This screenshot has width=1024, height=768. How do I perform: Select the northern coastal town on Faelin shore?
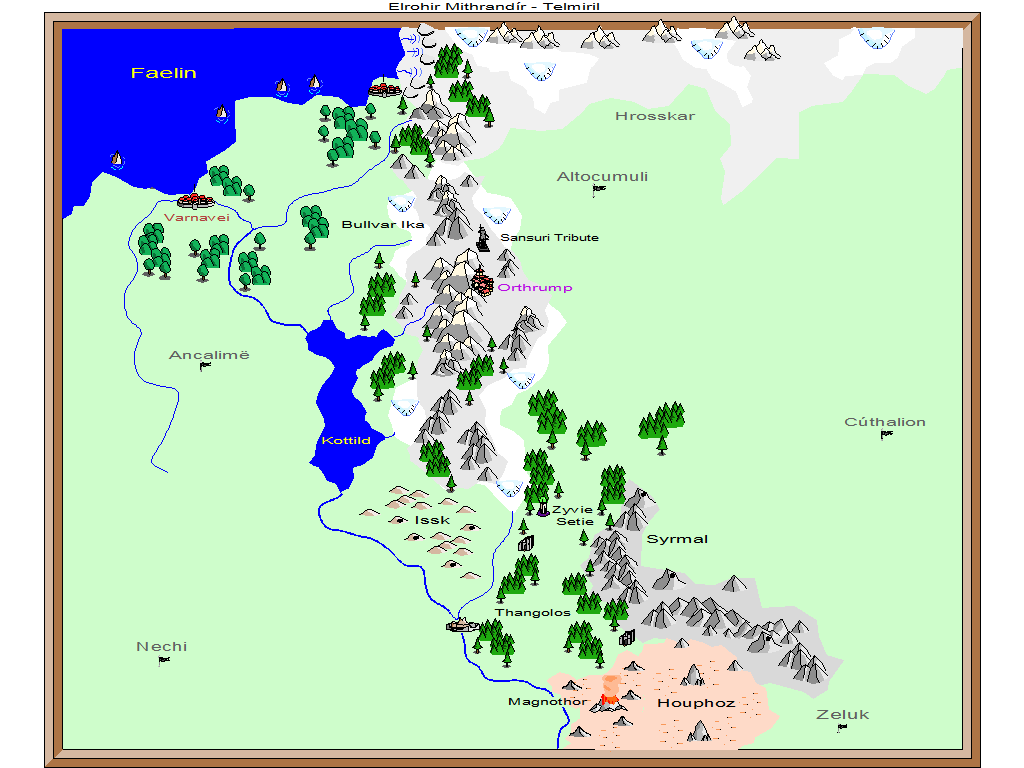(x=385, y=88)
